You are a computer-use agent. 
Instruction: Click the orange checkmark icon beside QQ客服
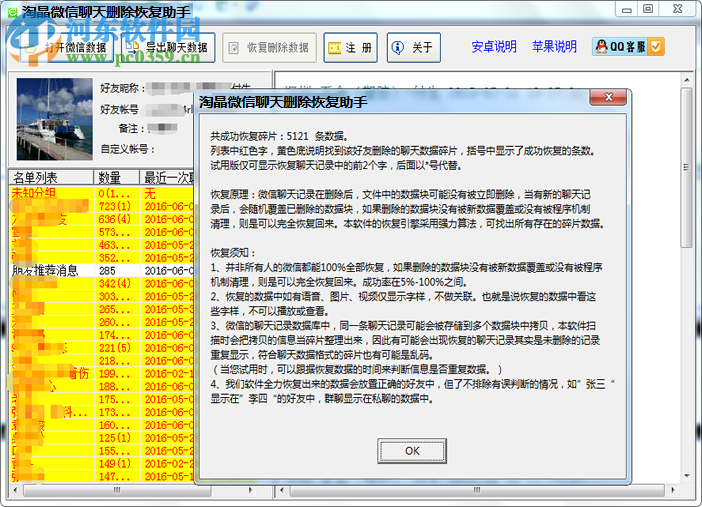(x=656, y=47)
